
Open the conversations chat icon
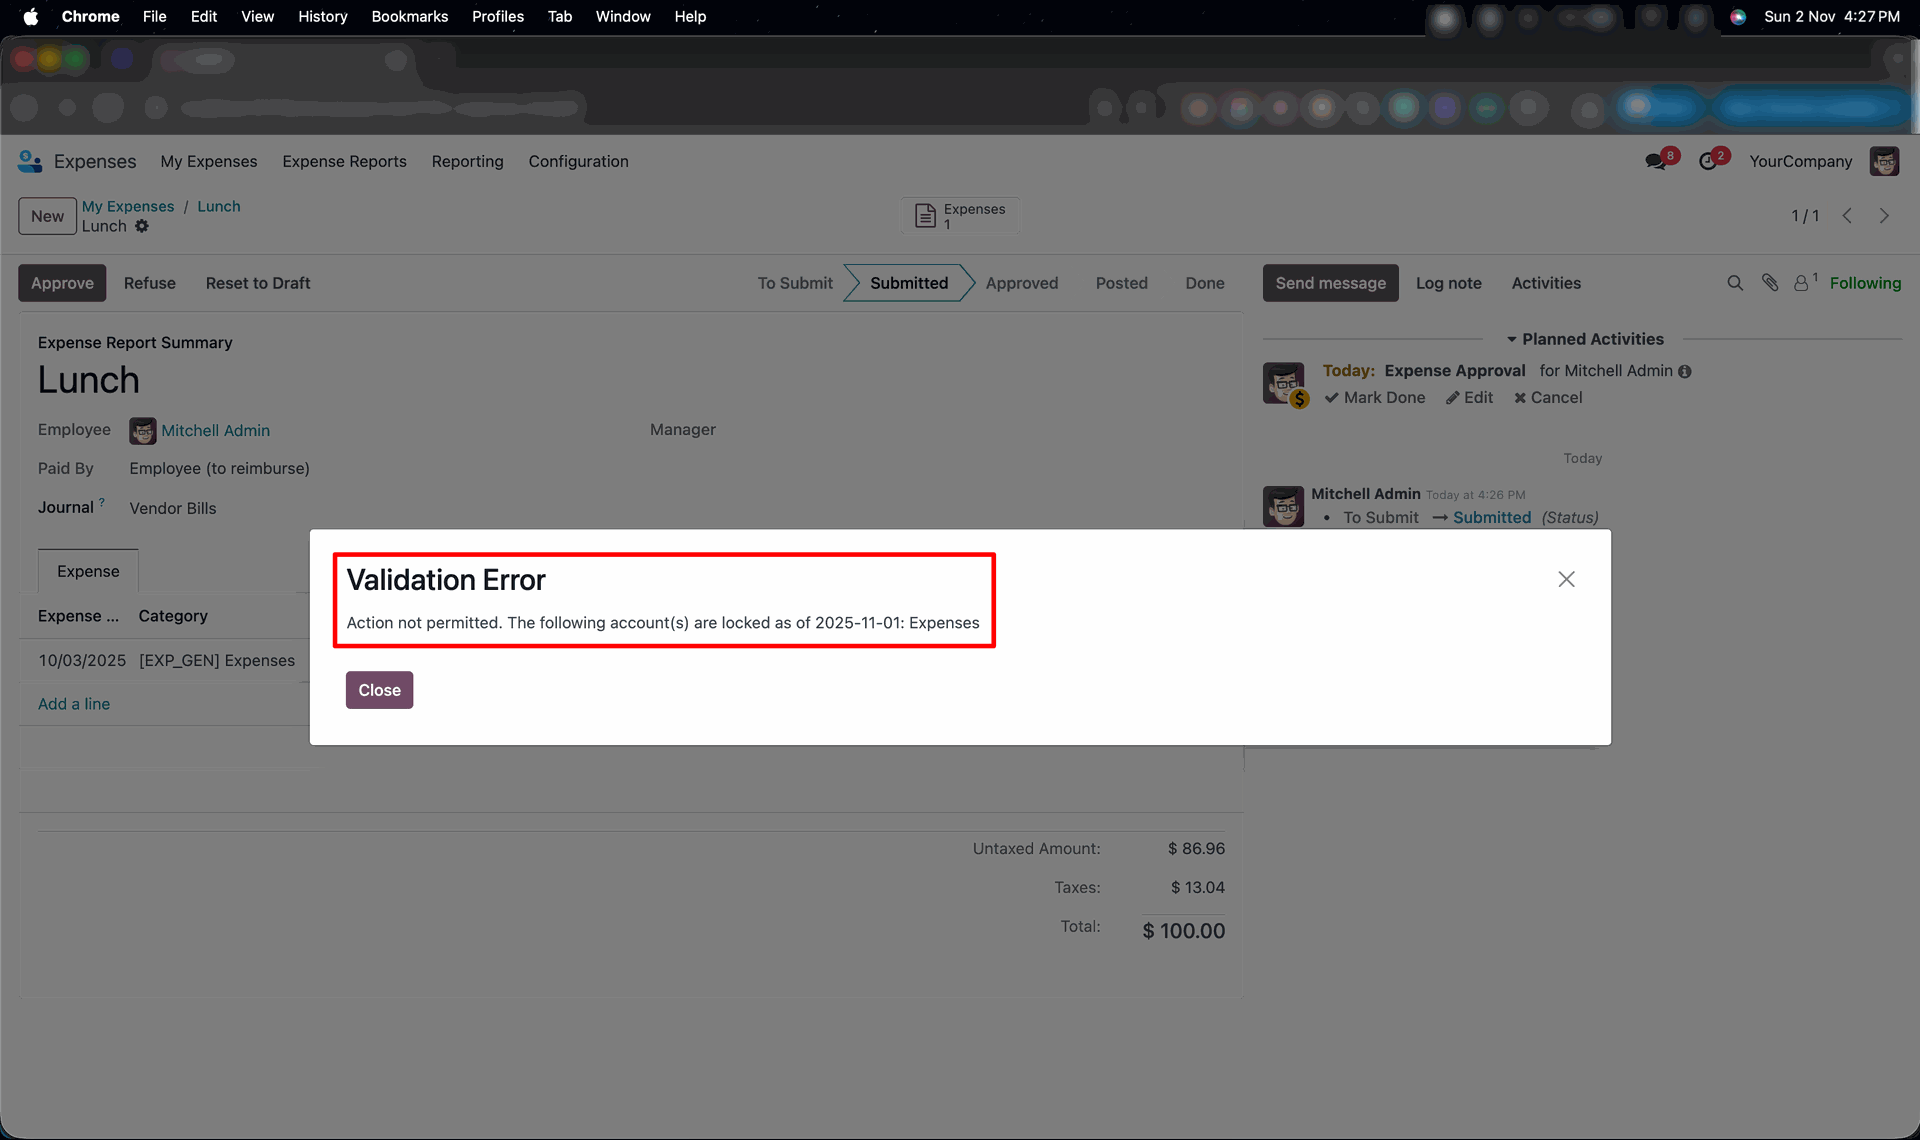tap(1656, 161)
